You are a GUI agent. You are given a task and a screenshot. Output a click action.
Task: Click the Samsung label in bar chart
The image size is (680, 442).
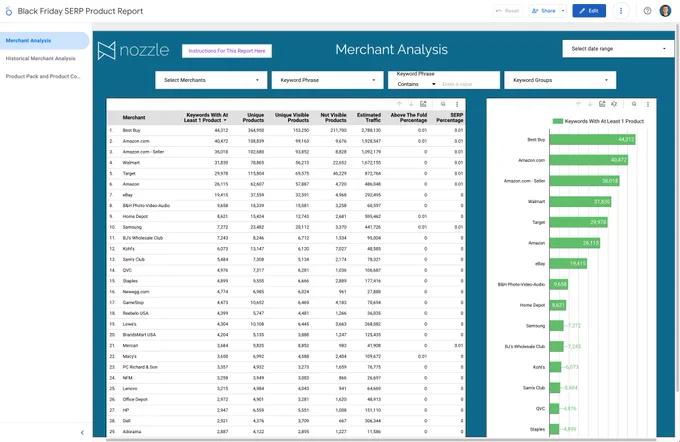click(536, 326)
